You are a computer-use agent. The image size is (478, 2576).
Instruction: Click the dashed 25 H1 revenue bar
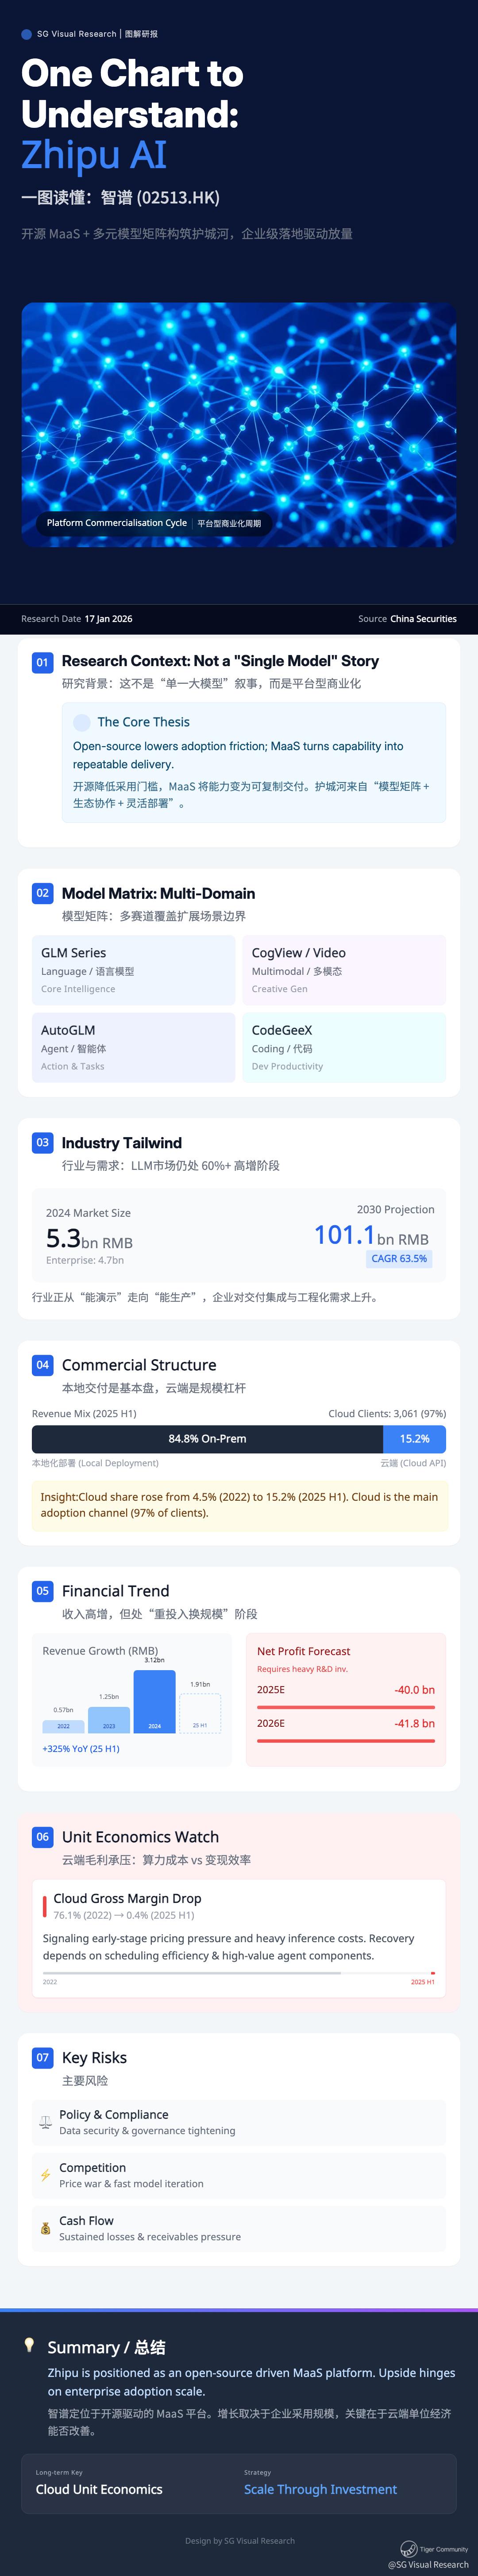pos(200,1713)
